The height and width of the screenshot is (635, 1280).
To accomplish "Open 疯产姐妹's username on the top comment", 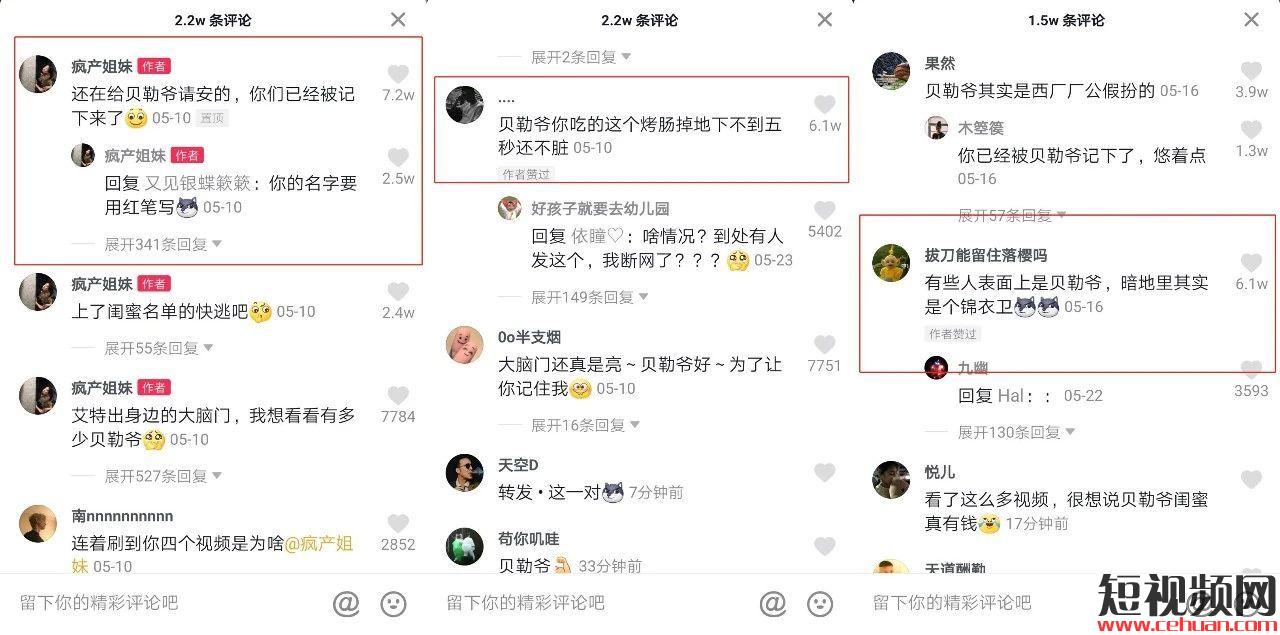I will coord(102,66).
